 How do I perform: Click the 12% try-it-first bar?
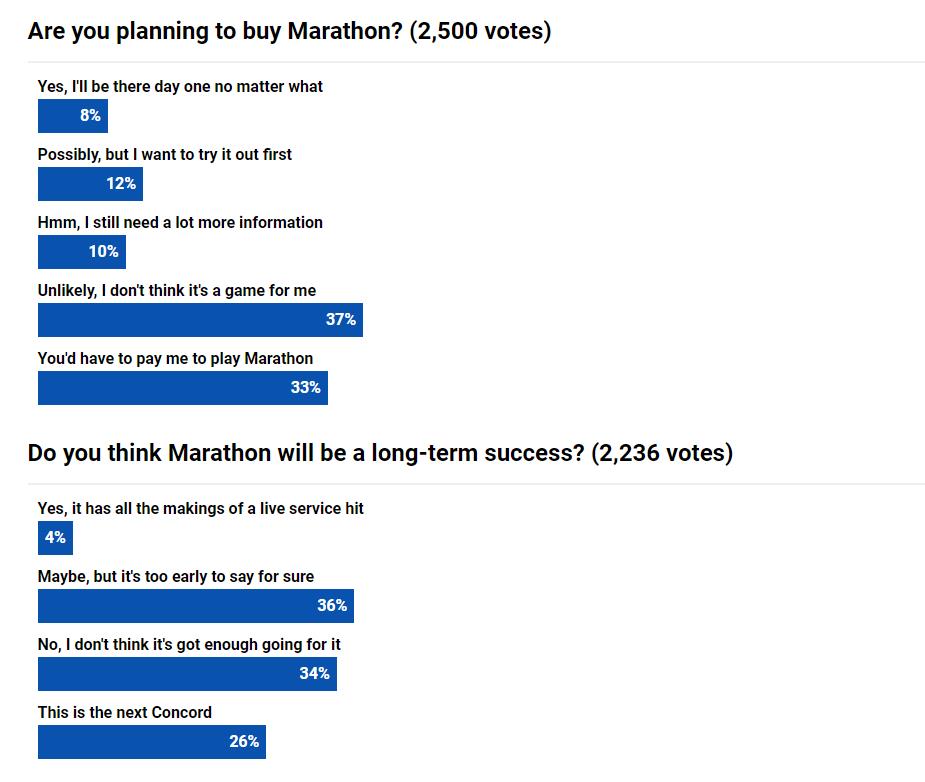90,184
